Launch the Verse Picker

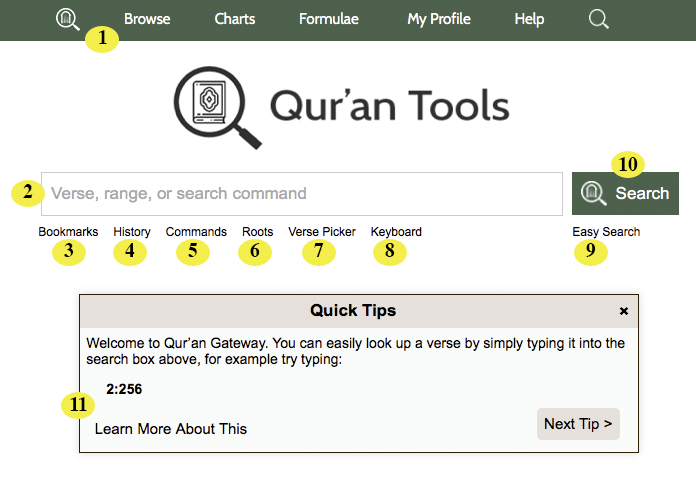tap(322, 232)
